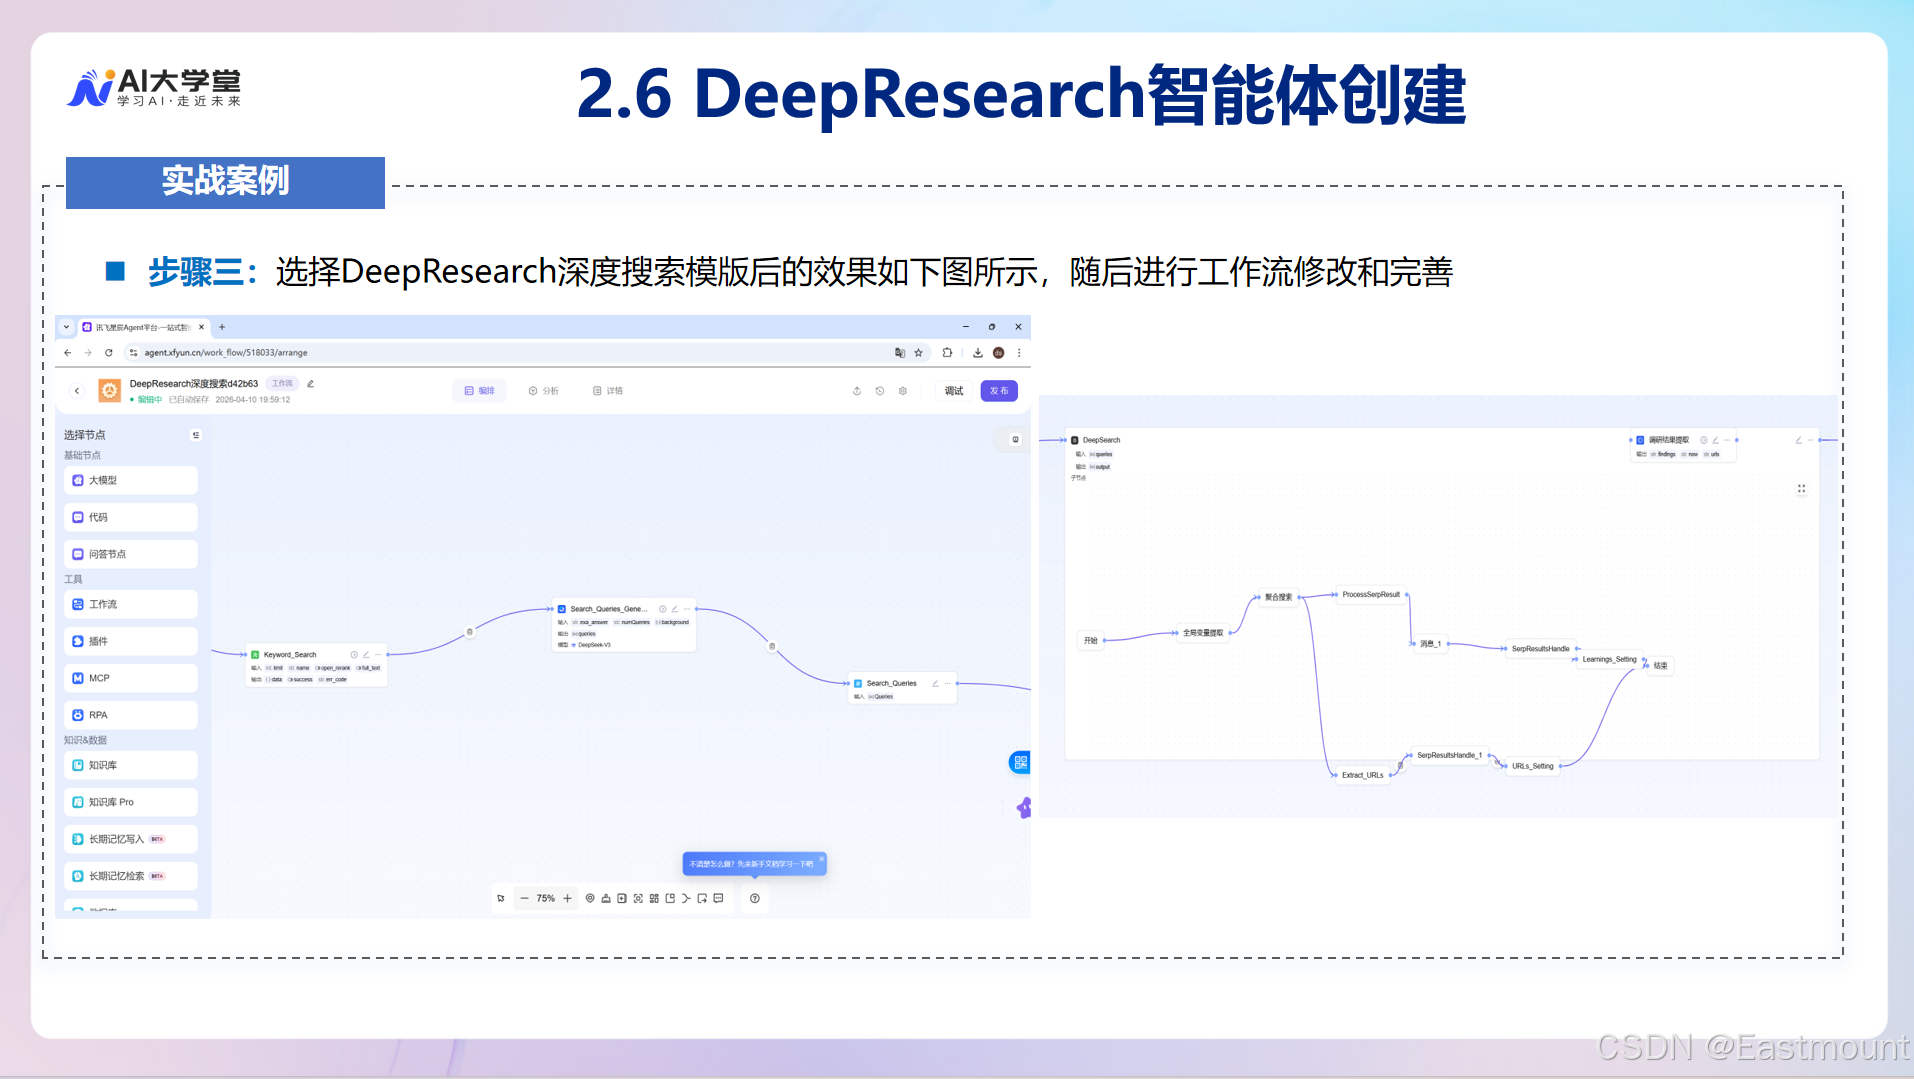Open the version history clock icon
The width and height of the screenshot is (1914, 1079).
click(x=880, y=391)
